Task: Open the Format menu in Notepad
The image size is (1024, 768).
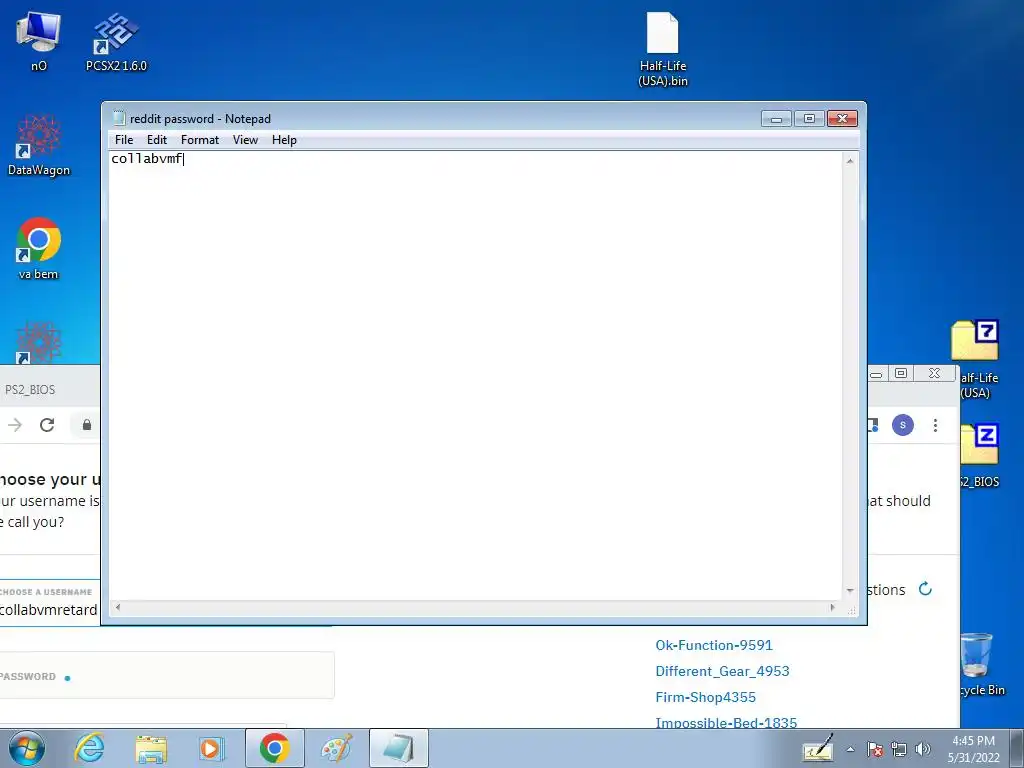Action: pos(200,140)
